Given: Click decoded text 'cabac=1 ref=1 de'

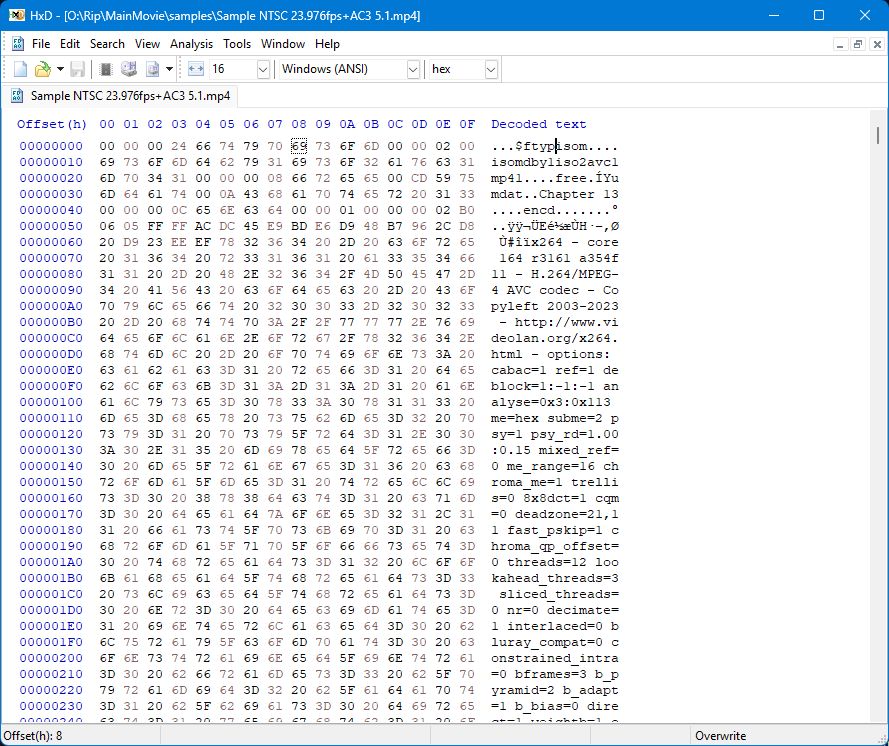Looking at the screenshot, I should 554,370.
